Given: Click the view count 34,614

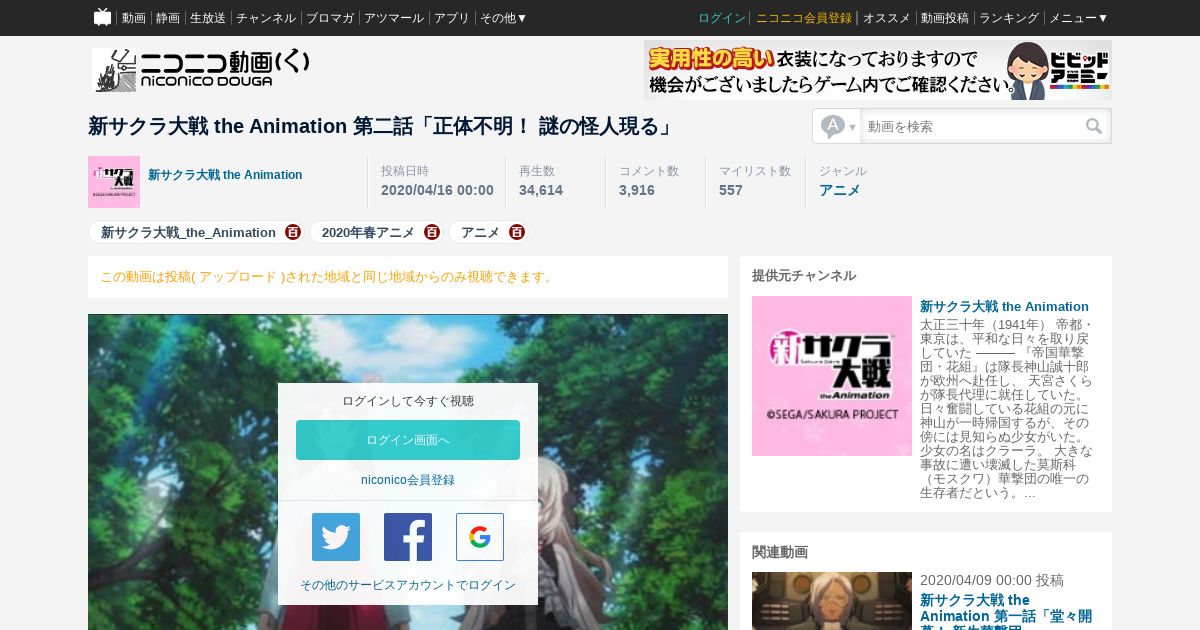Looking at the screenshot, I should click(x=541, y=190).
